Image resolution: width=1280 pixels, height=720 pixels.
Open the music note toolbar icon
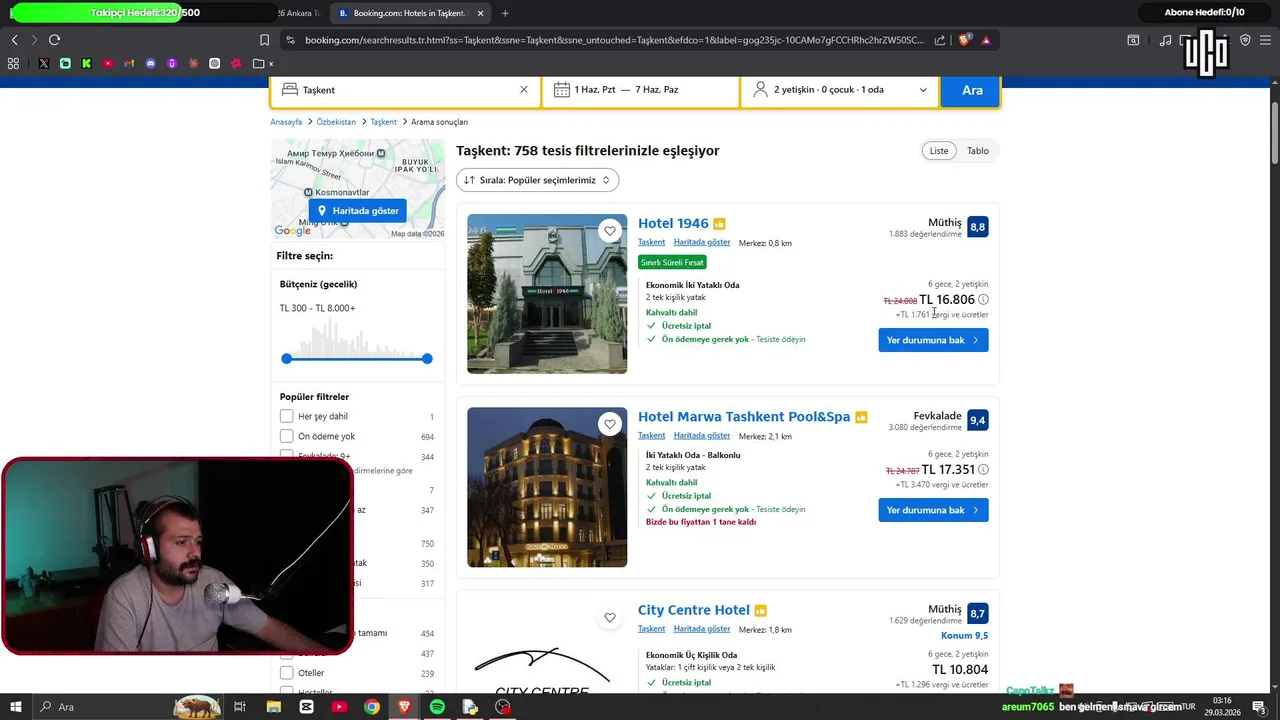1165,40
